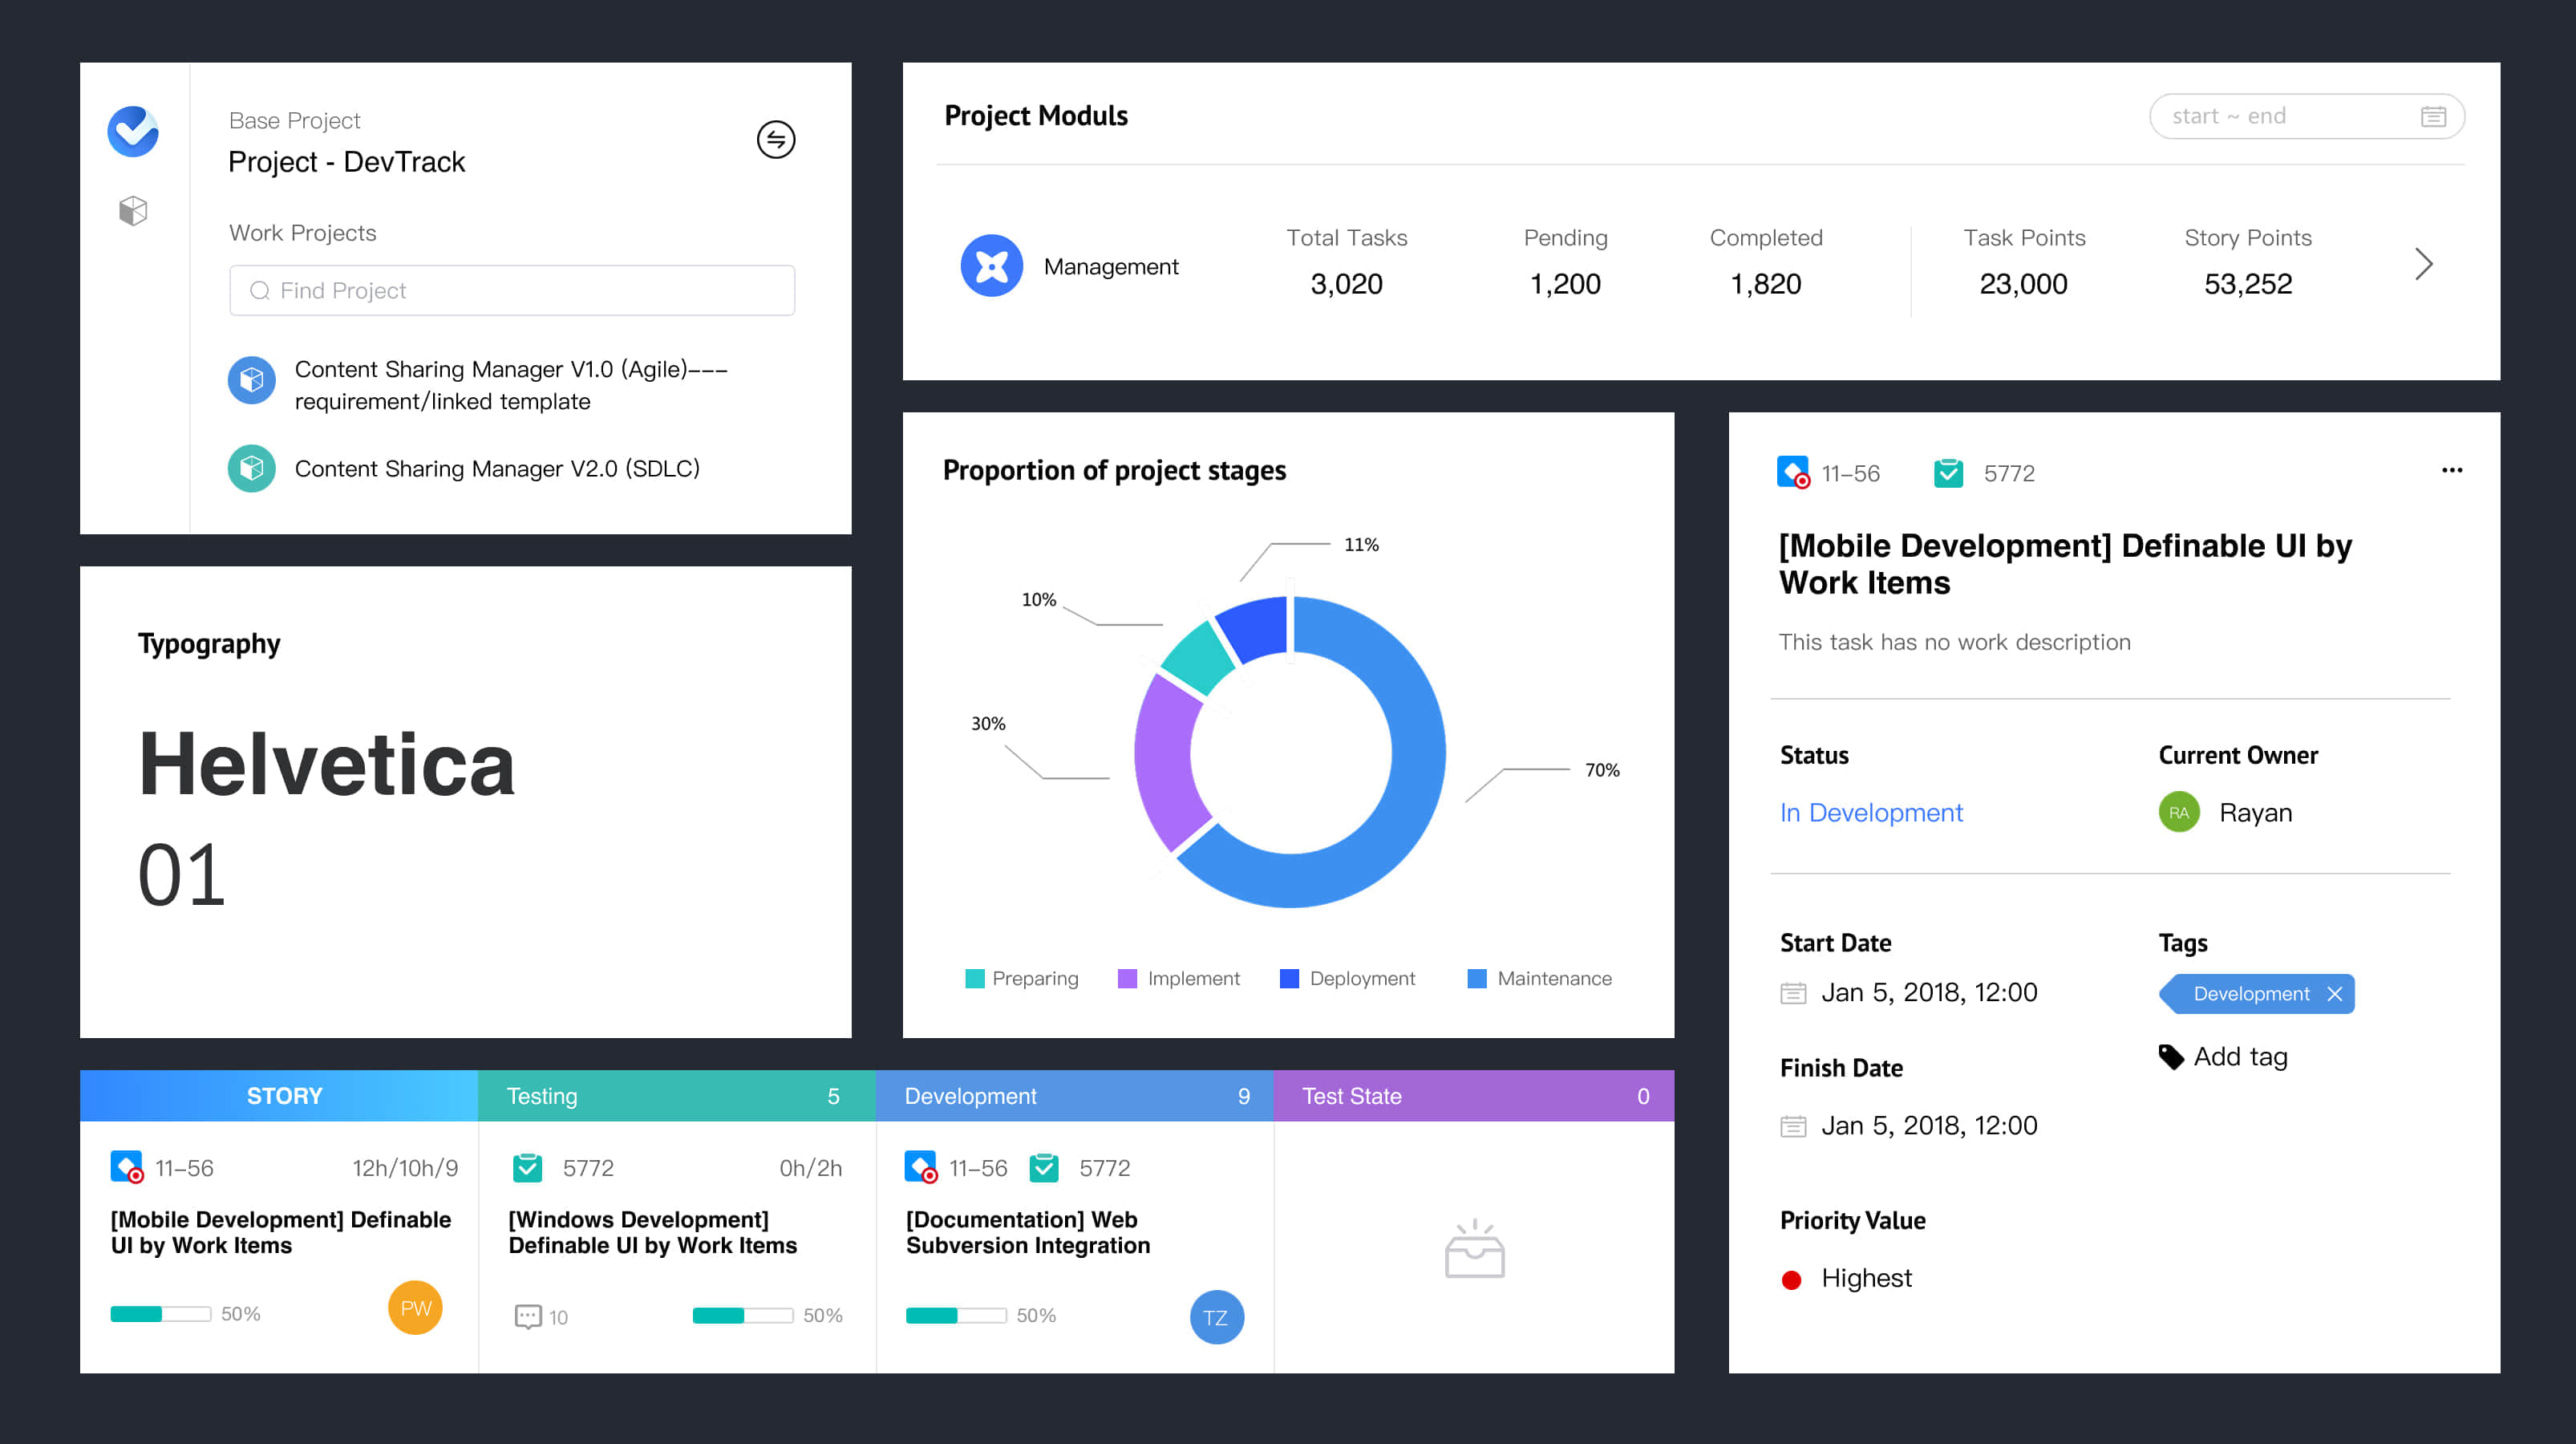The image size is (2576, 1444).
Task: Click the TZ avatar on Documentation card
Action: (1216, 1317)
